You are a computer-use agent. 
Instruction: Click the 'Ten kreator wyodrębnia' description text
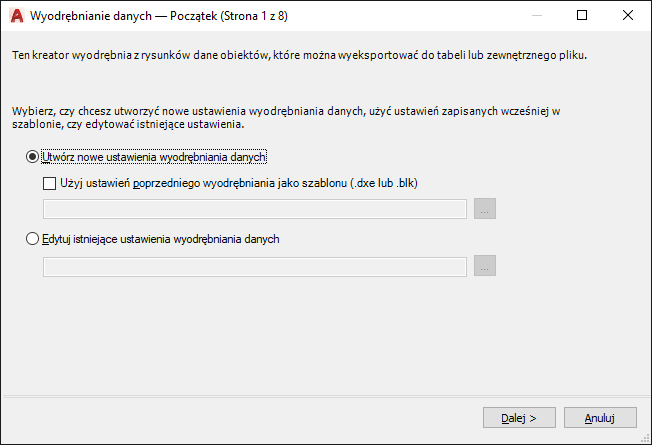[x=298, y=56]
